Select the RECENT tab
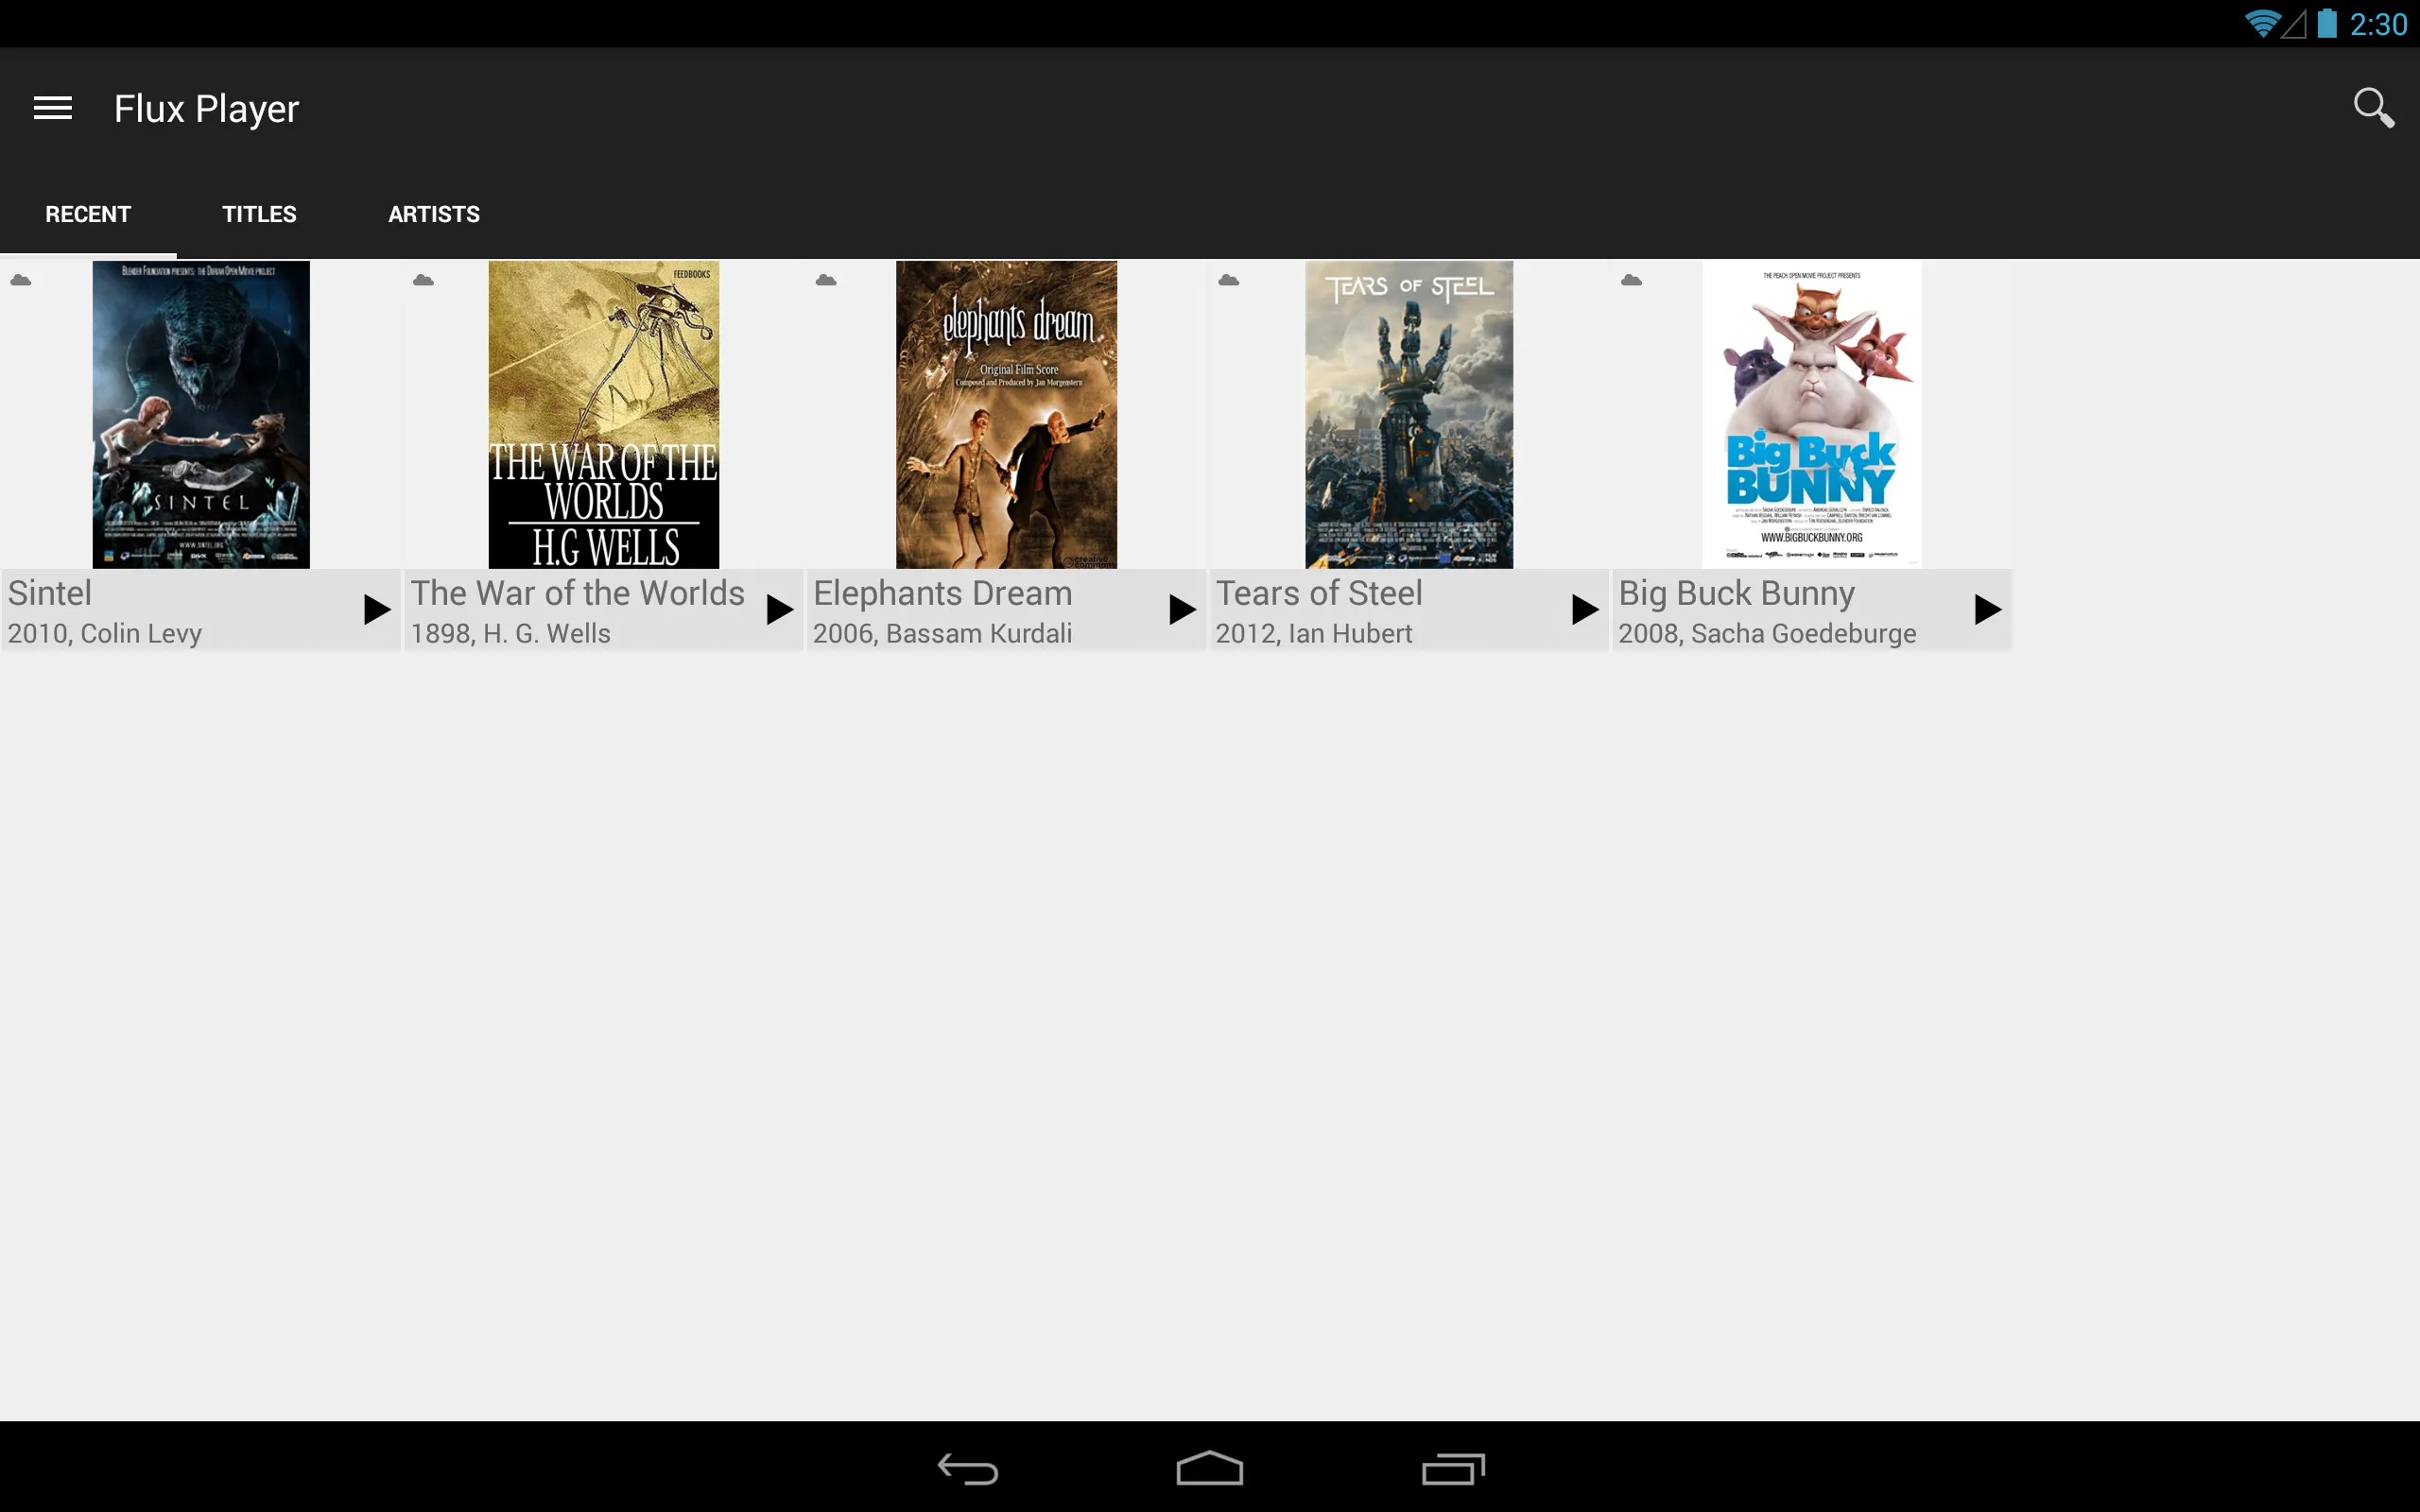This screenshot has height=1512, width=2420. pos(87,215)
